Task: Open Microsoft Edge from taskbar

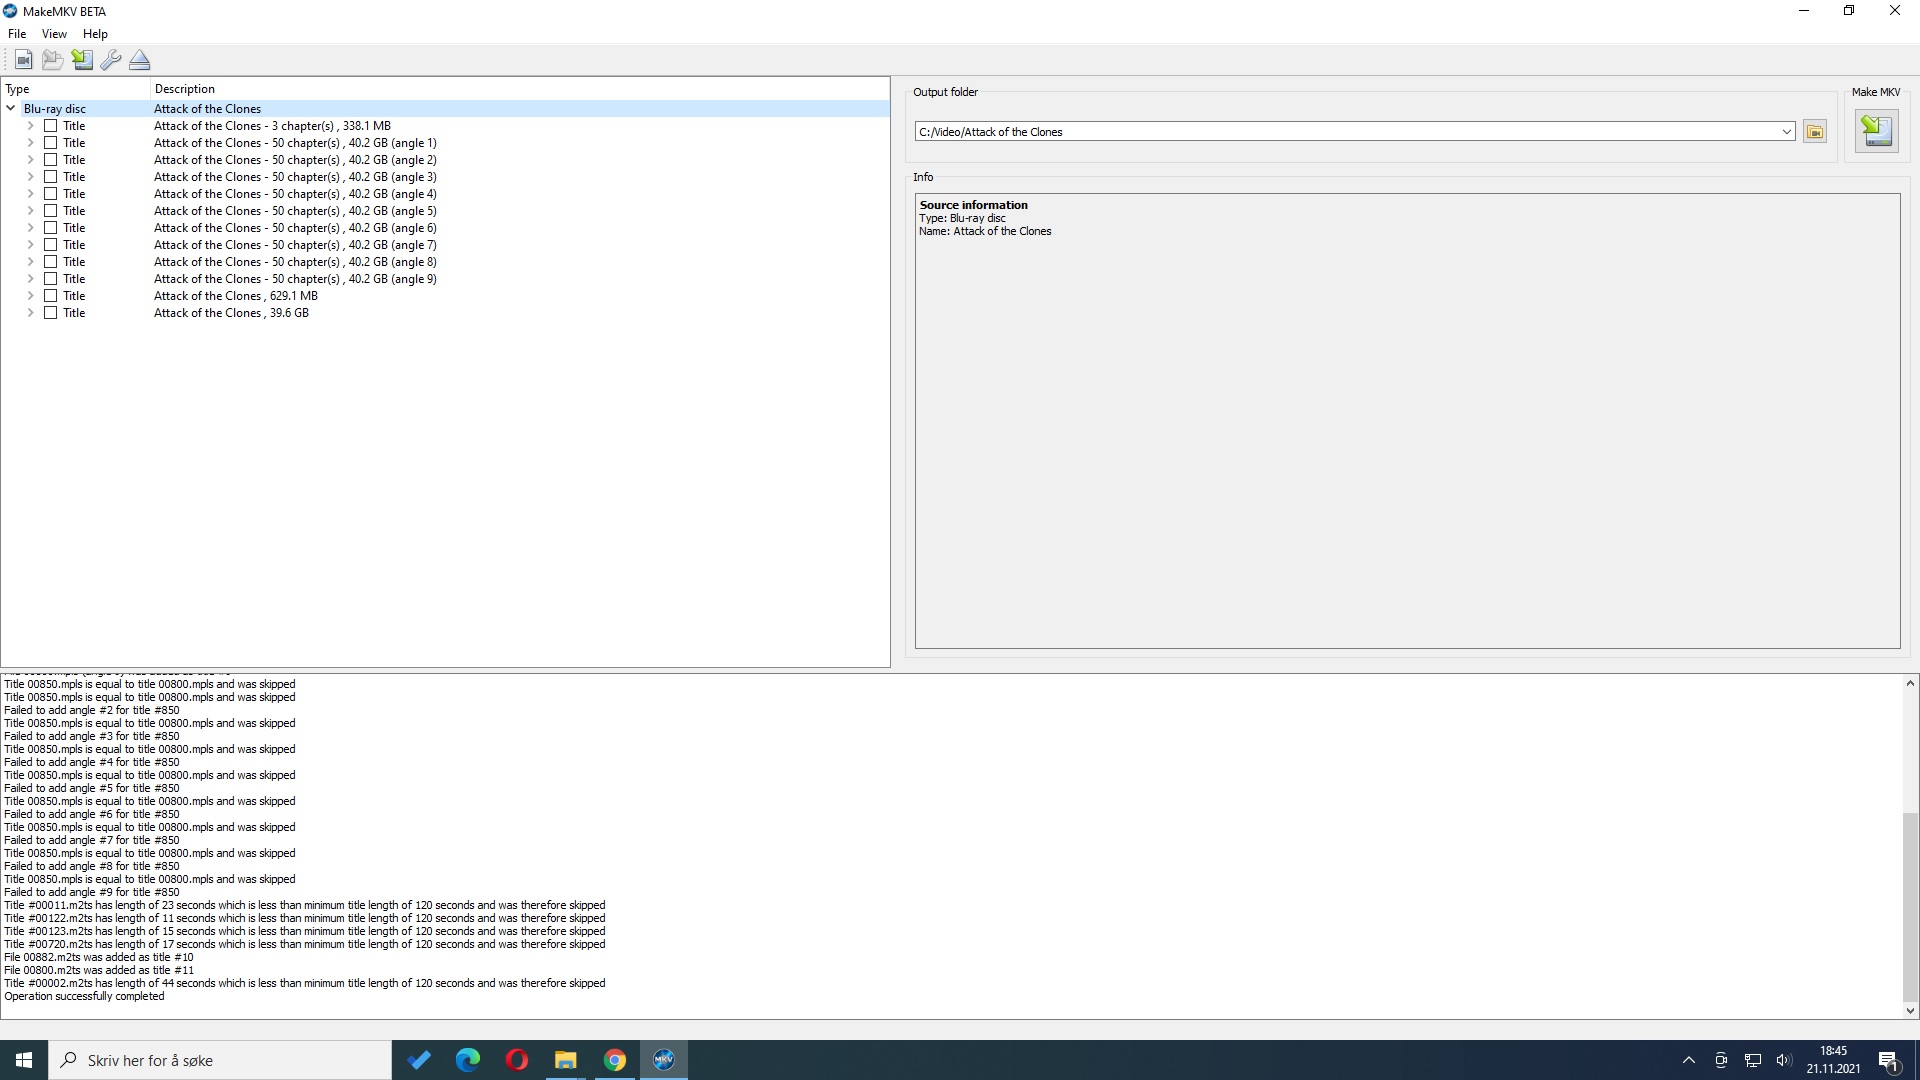Action: click(468, 1060)
